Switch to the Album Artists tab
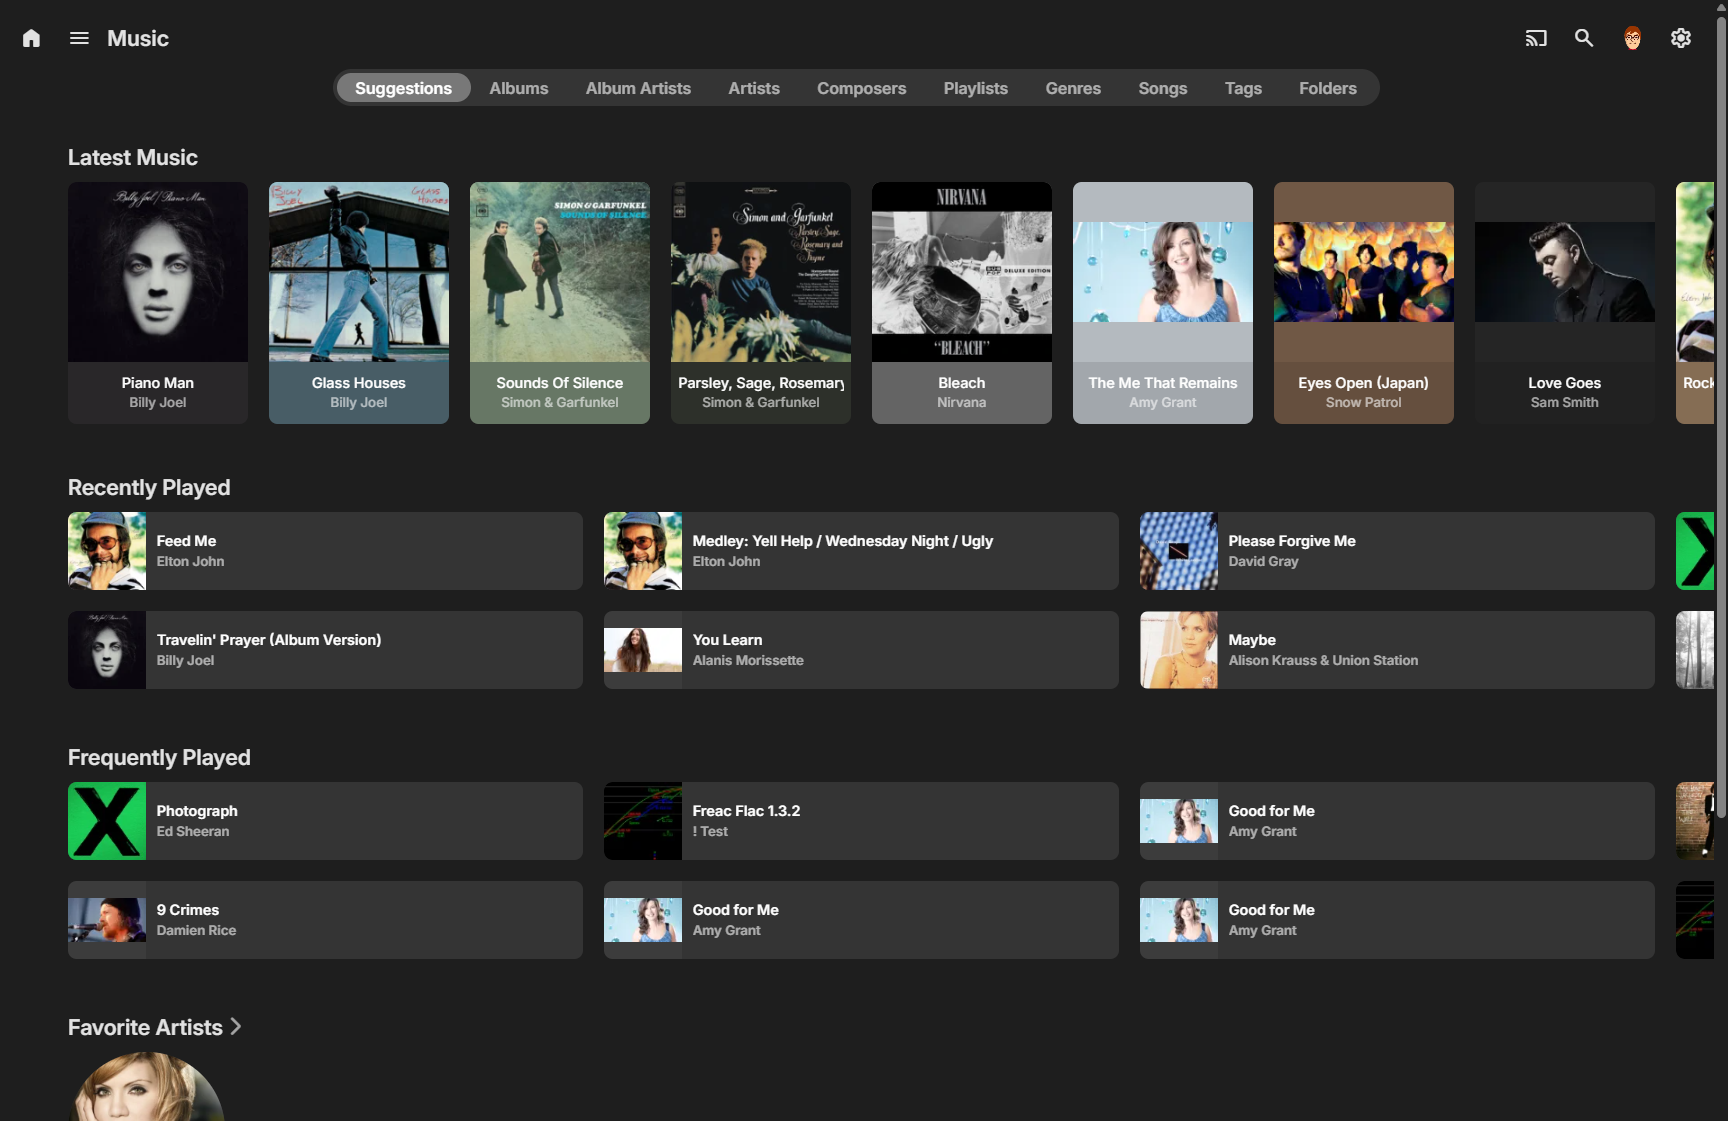Screen dimensions: 1728x1121 click(x=638, y=88)
